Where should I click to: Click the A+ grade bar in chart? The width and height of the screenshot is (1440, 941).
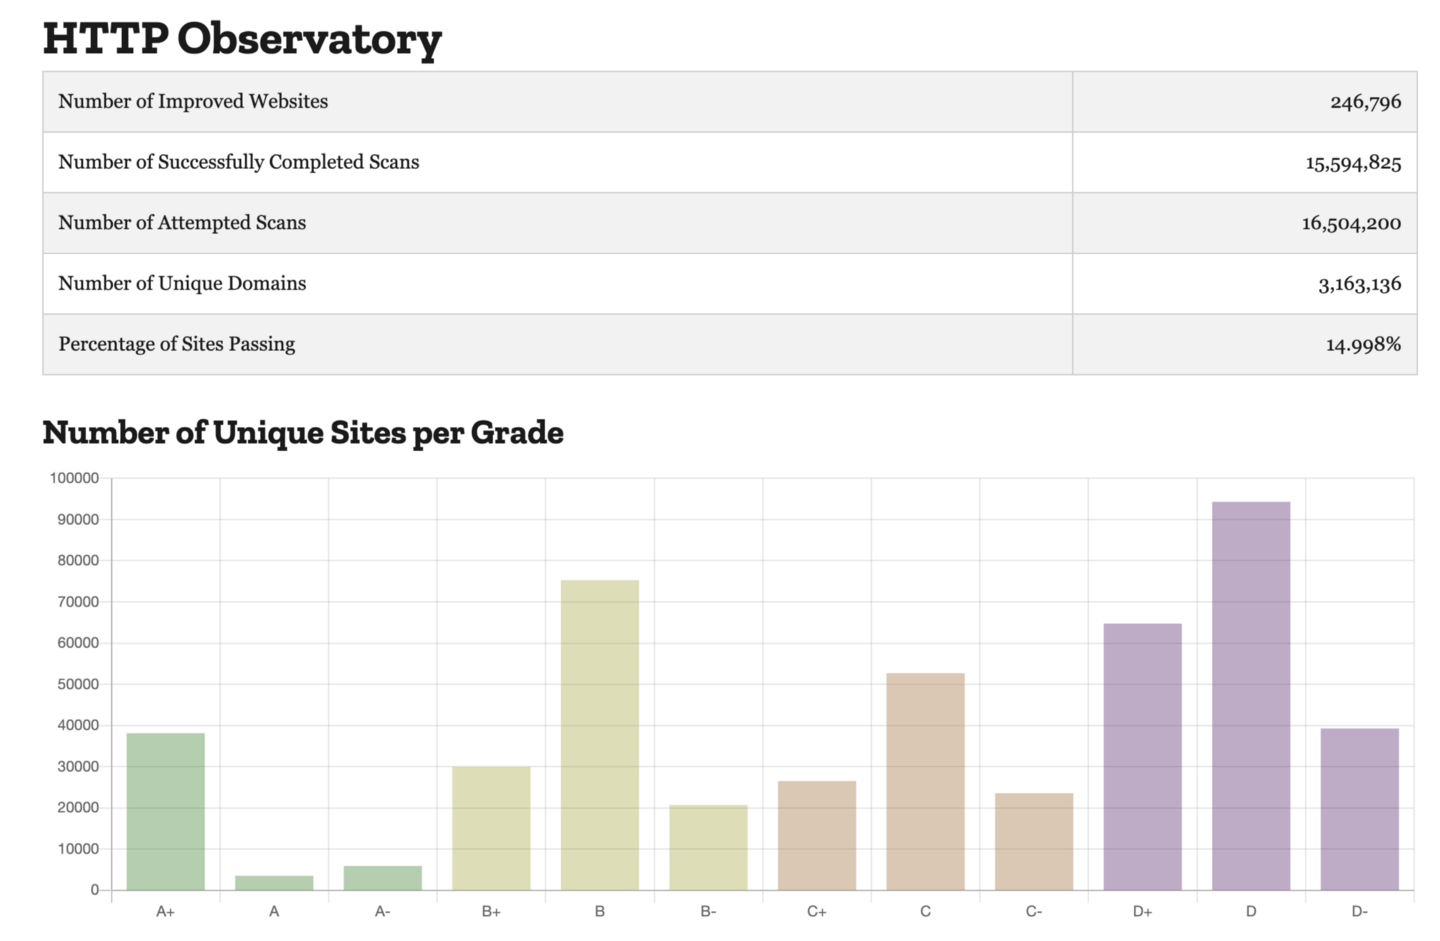coord(166,812)
